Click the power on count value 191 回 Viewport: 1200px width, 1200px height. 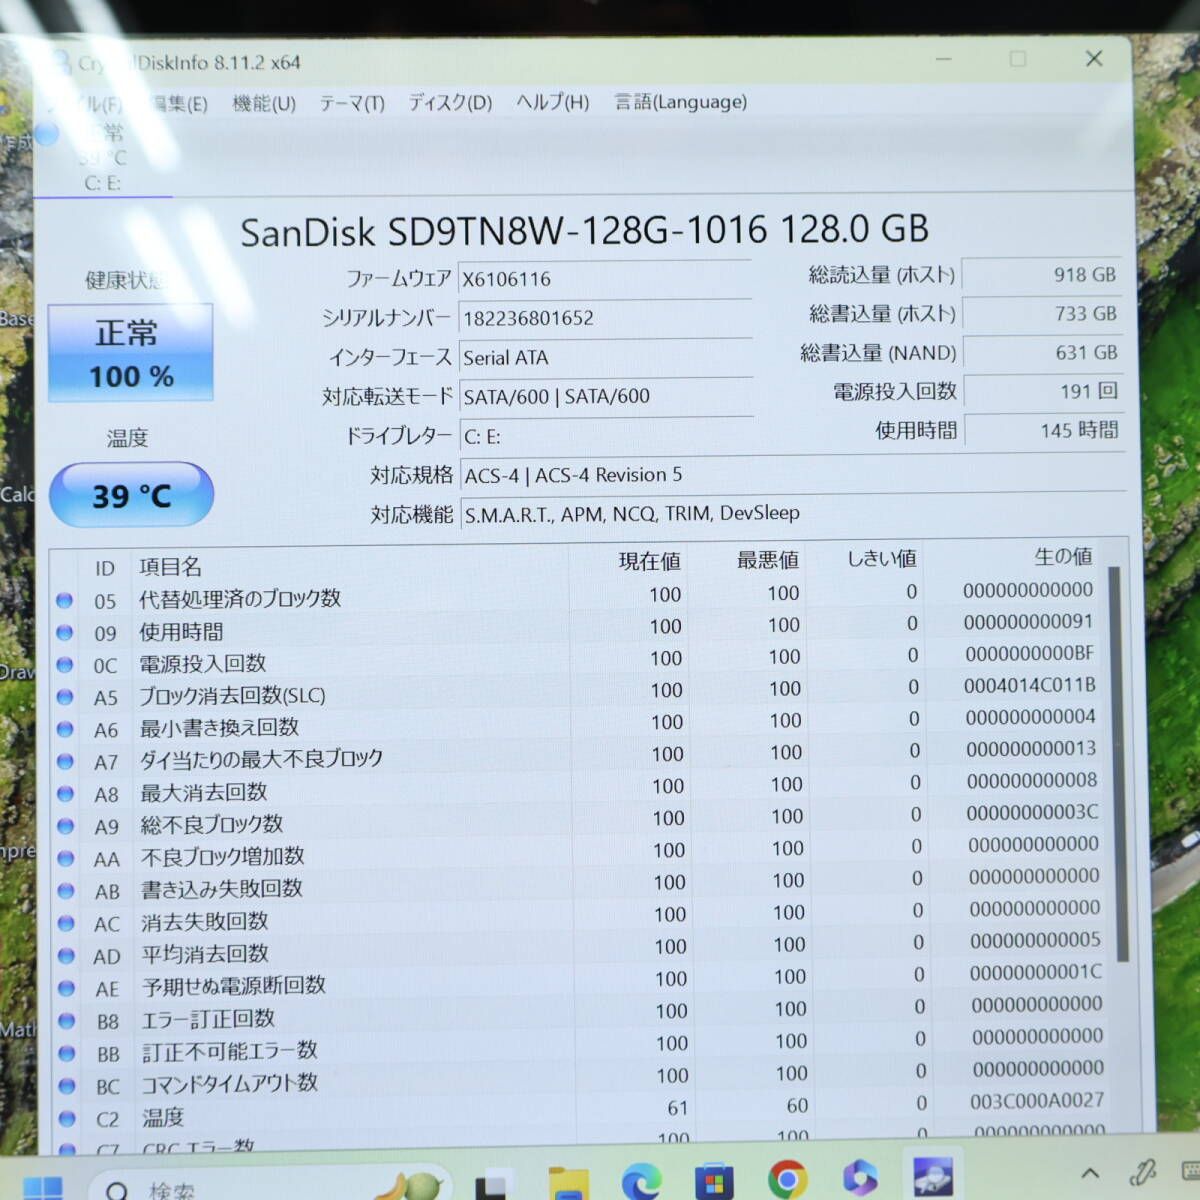1042,392
